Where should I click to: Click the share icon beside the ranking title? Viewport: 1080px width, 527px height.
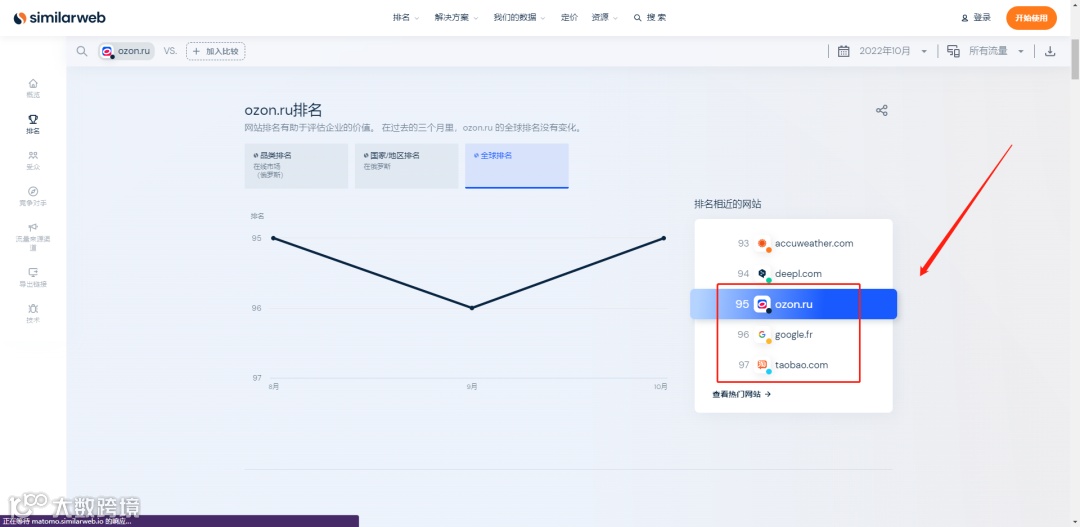coord(881,110)
